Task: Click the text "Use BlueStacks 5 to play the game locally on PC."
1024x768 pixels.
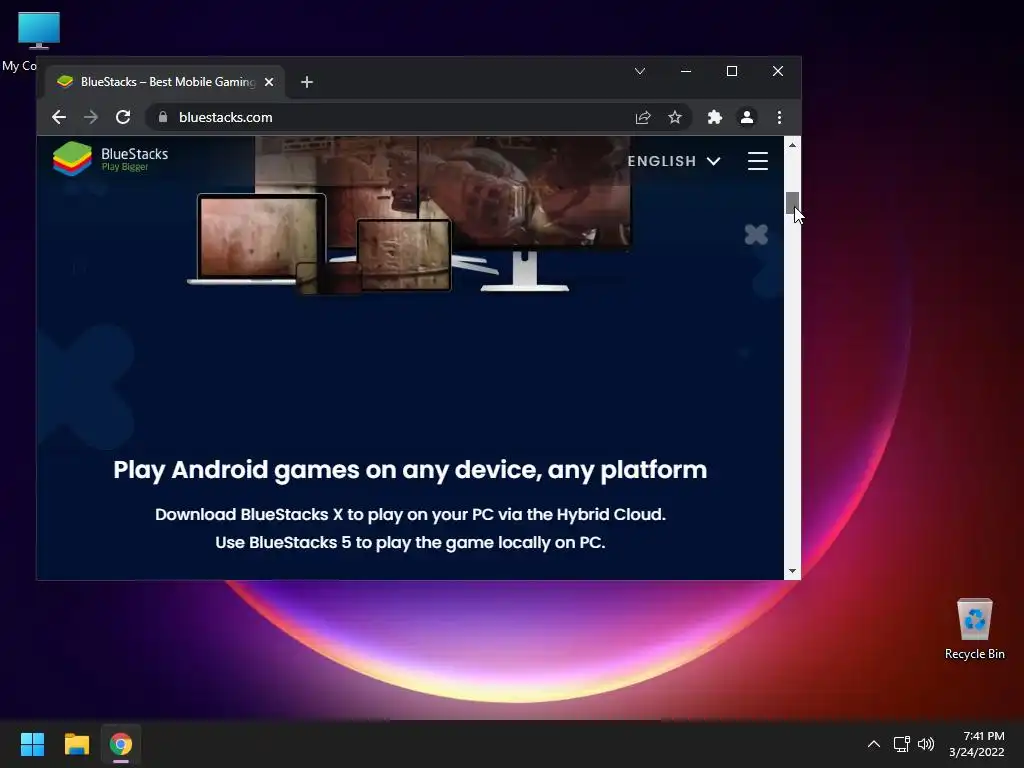Action: pos(410,543)
